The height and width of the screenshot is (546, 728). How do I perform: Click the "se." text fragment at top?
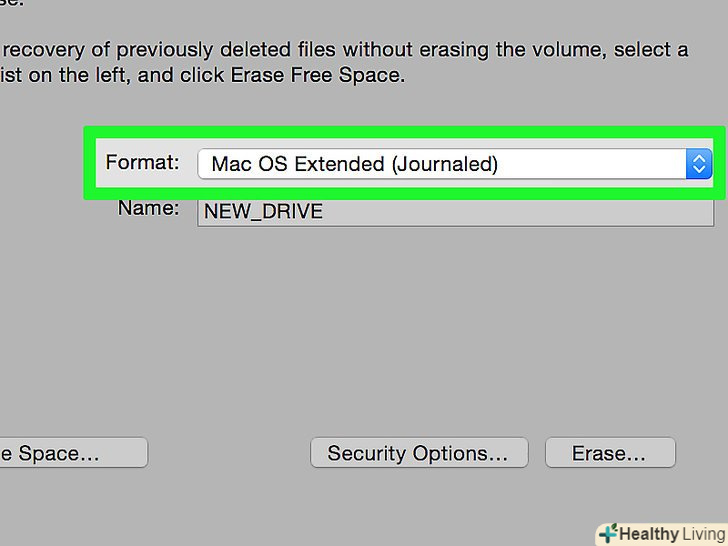(x=12, y=4)
